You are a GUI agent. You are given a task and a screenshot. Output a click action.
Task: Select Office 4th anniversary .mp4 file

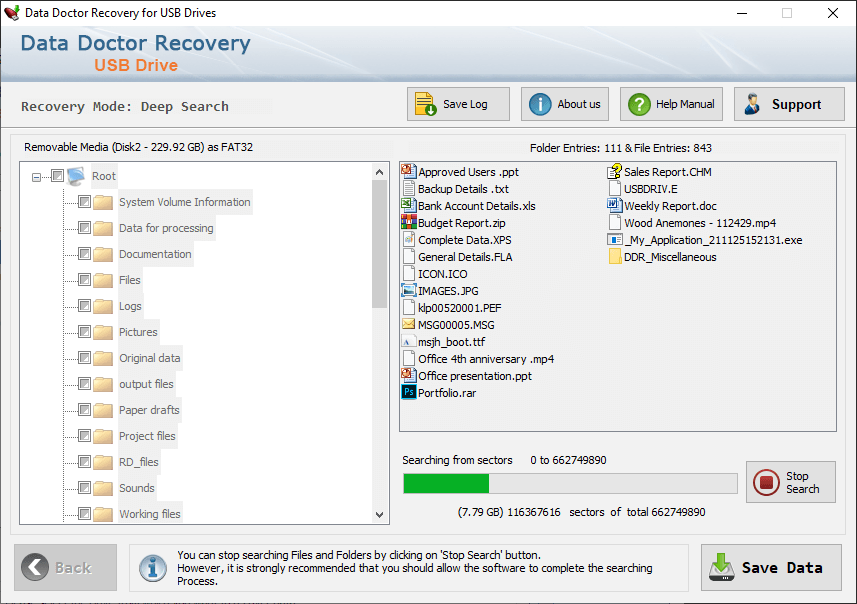486,359
